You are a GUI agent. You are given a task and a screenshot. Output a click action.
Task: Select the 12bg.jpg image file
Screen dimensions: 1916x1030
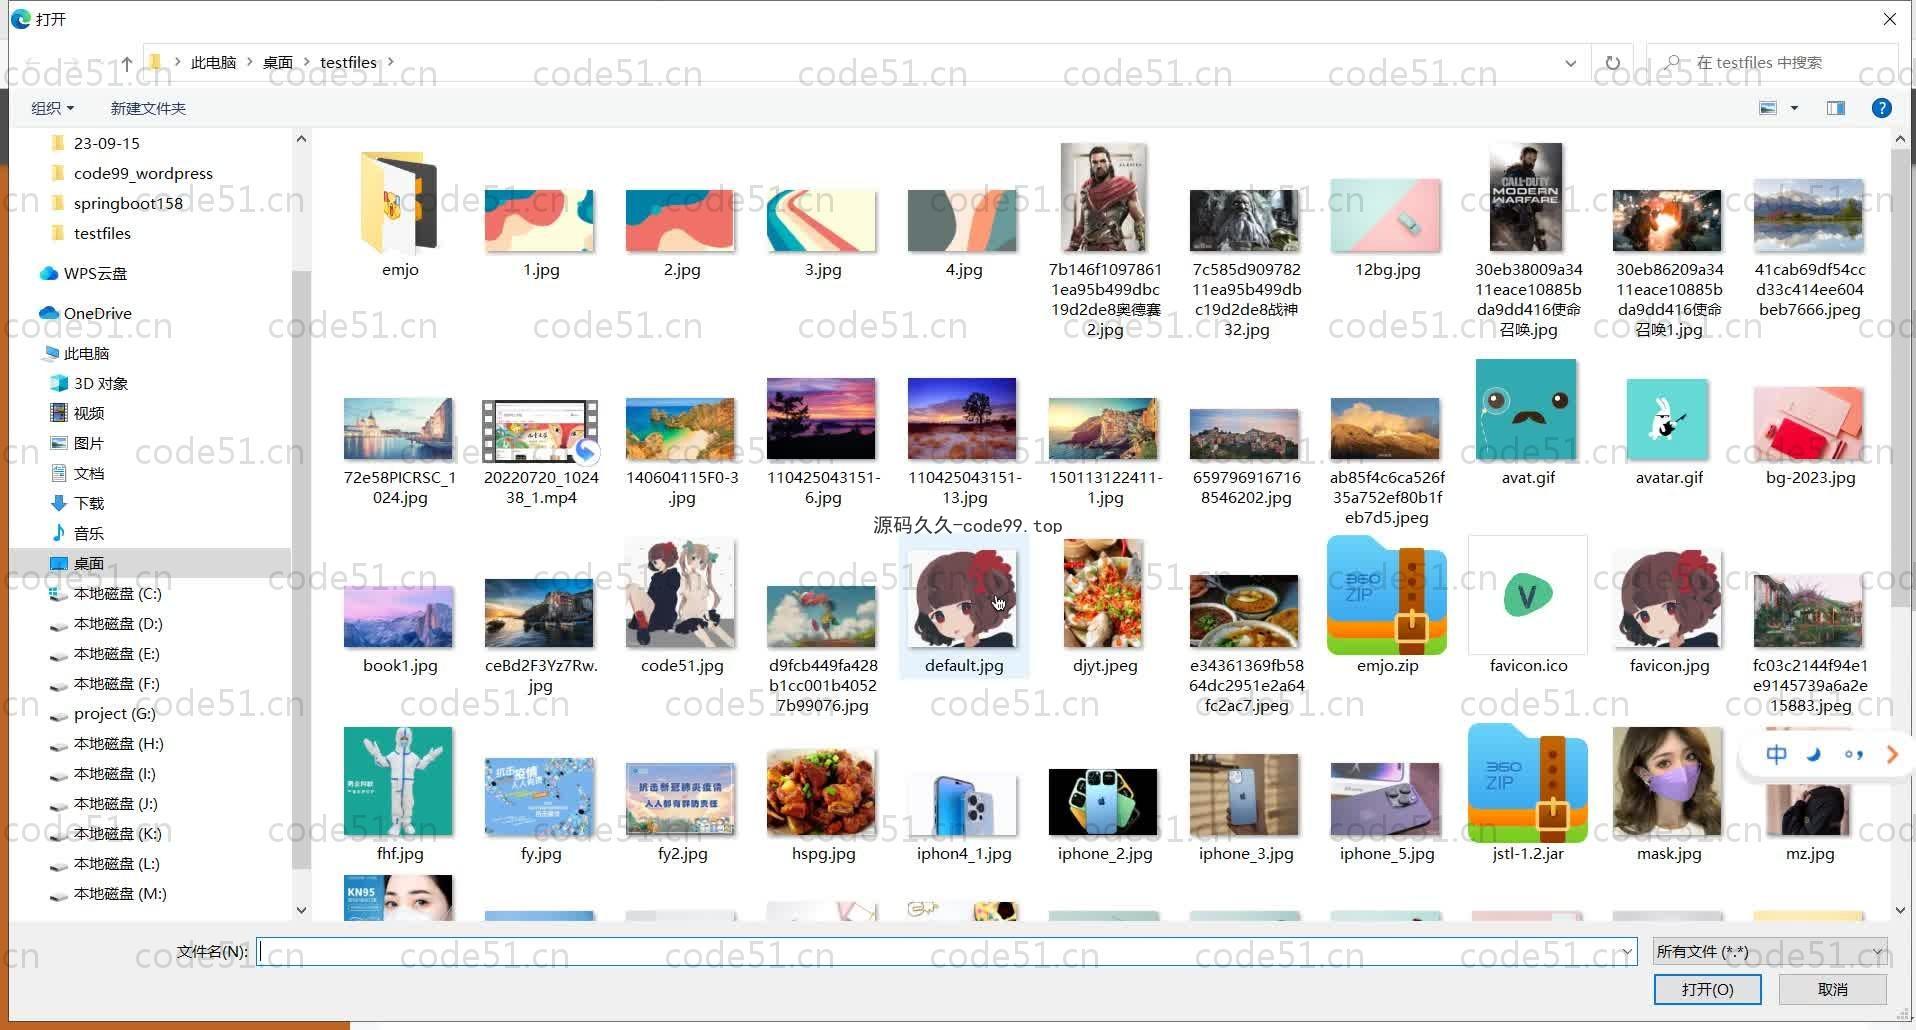point(1386,216)
